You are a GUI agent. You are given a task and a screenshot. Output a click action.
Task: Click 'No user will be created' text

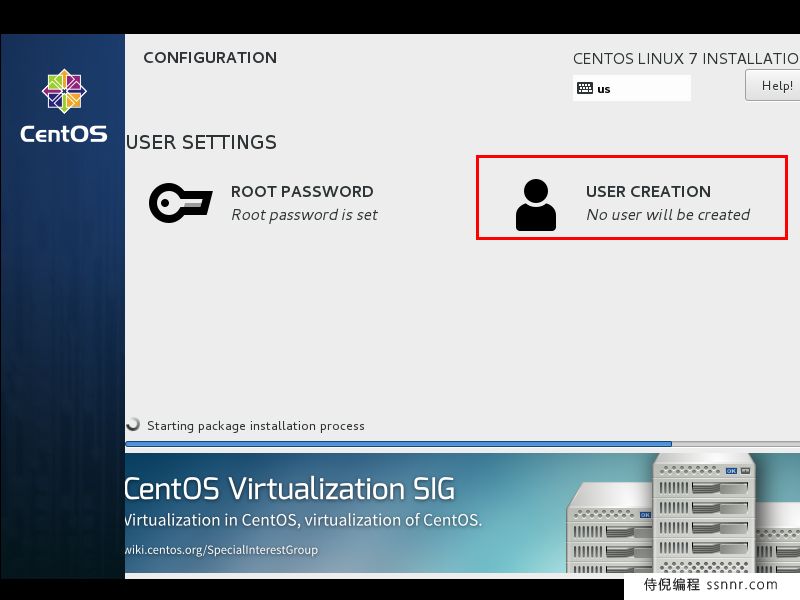668,215
